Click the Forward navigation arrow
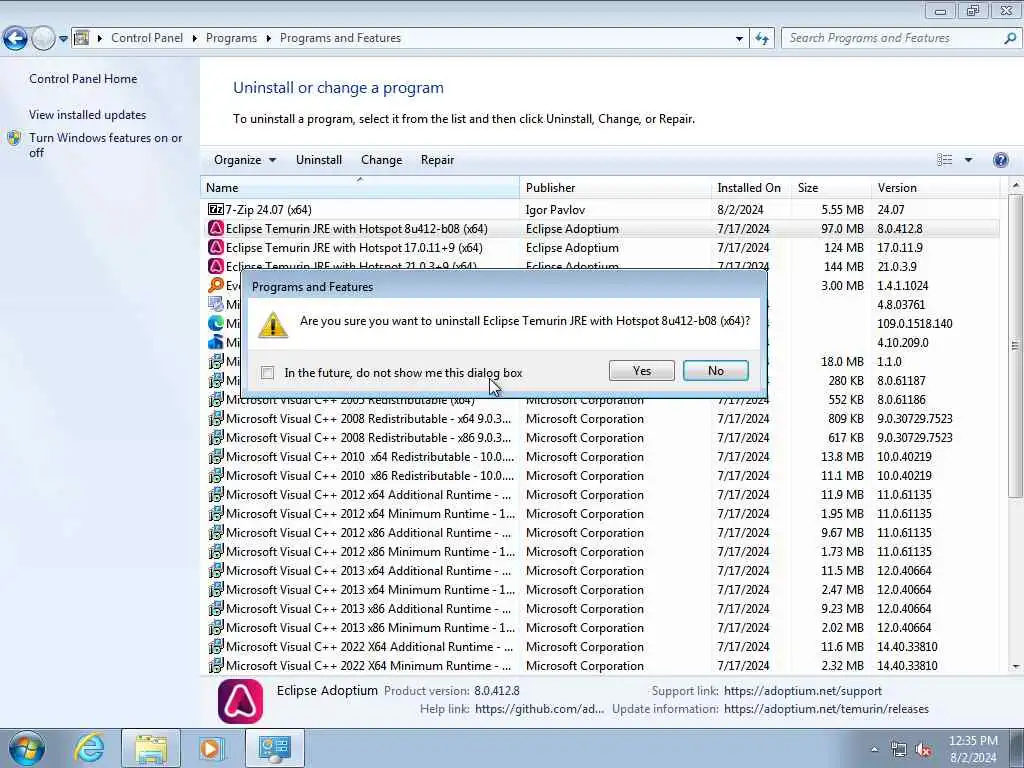The width and height of the screenshot is (1024, 768). pos(43,38)
